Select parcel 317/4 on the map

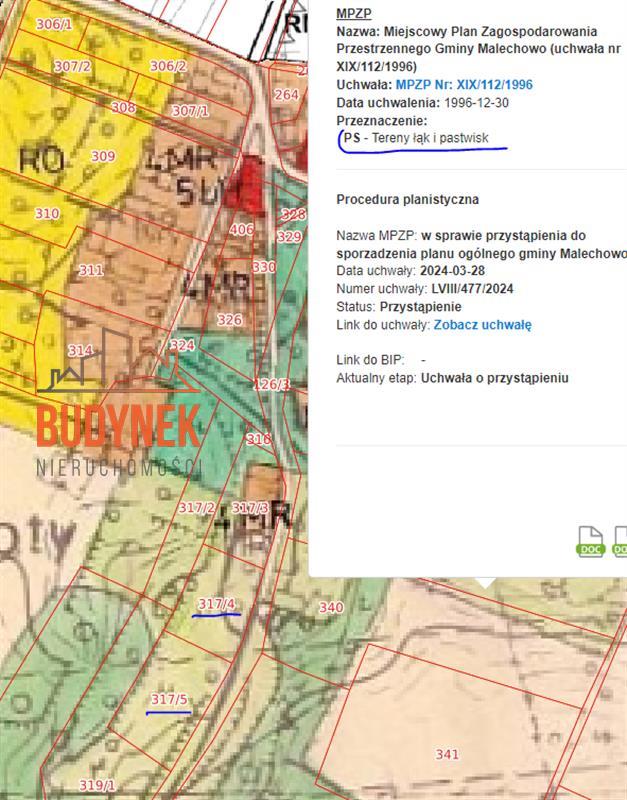tap(216, 604)
